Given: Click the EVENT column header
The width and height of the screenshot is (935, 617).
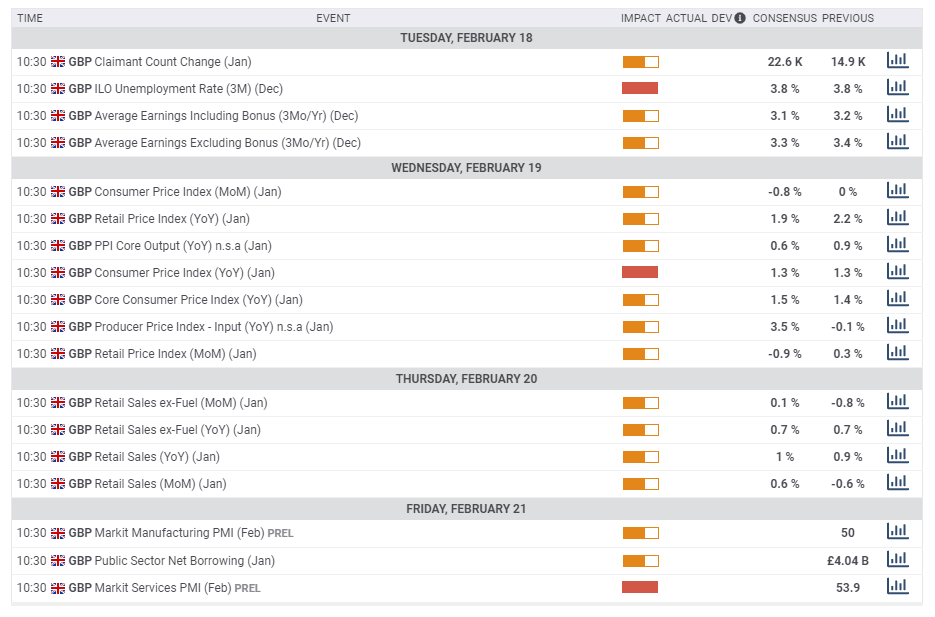Looking at the screenshot, I should pos(334,17).
